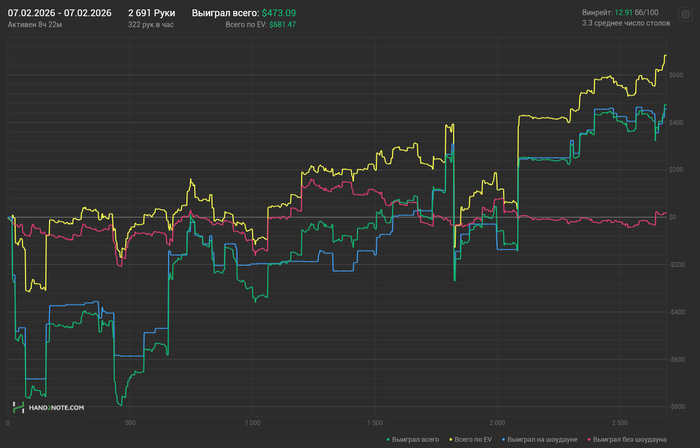
Task: Click the '-$400' y-axis label
Action: [x=676, y=312]
